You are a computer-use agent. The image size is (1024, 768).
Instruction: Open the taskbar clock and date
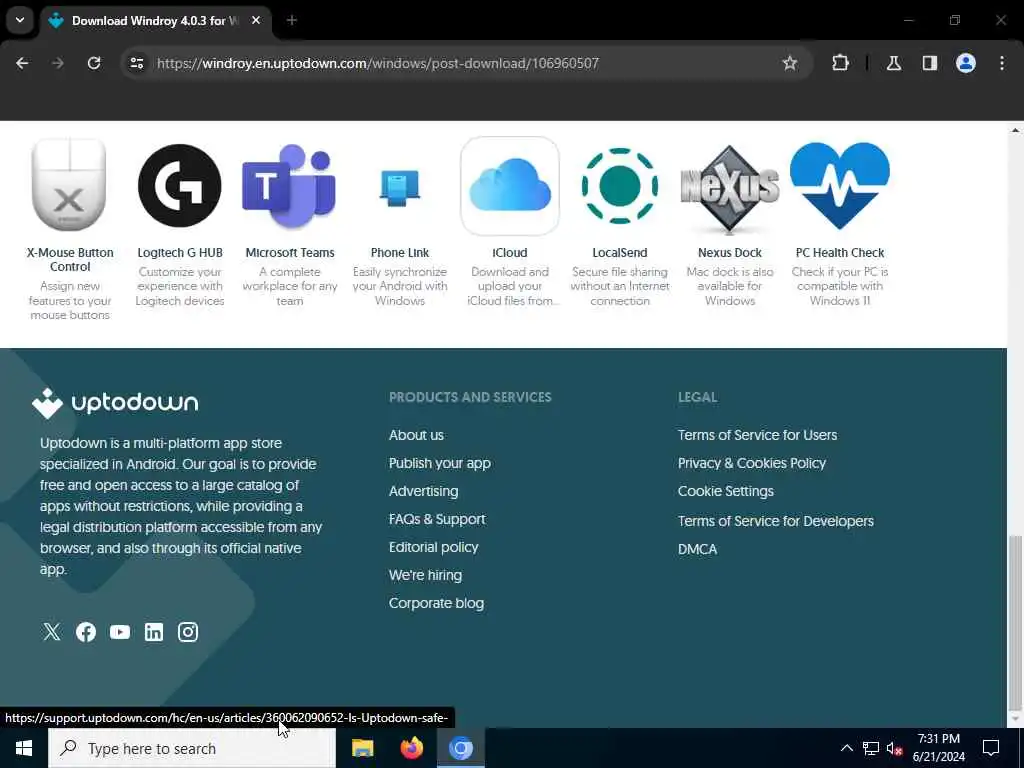click(938, 748)
